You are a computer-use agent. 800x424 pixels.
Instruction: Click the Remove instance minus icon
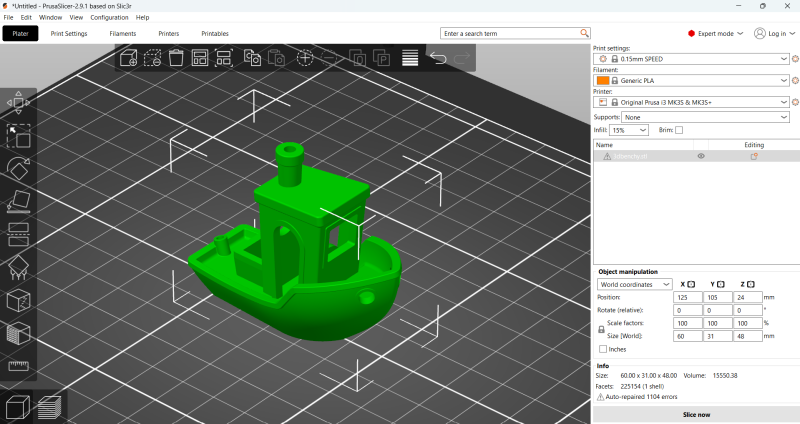click(330, 58)
